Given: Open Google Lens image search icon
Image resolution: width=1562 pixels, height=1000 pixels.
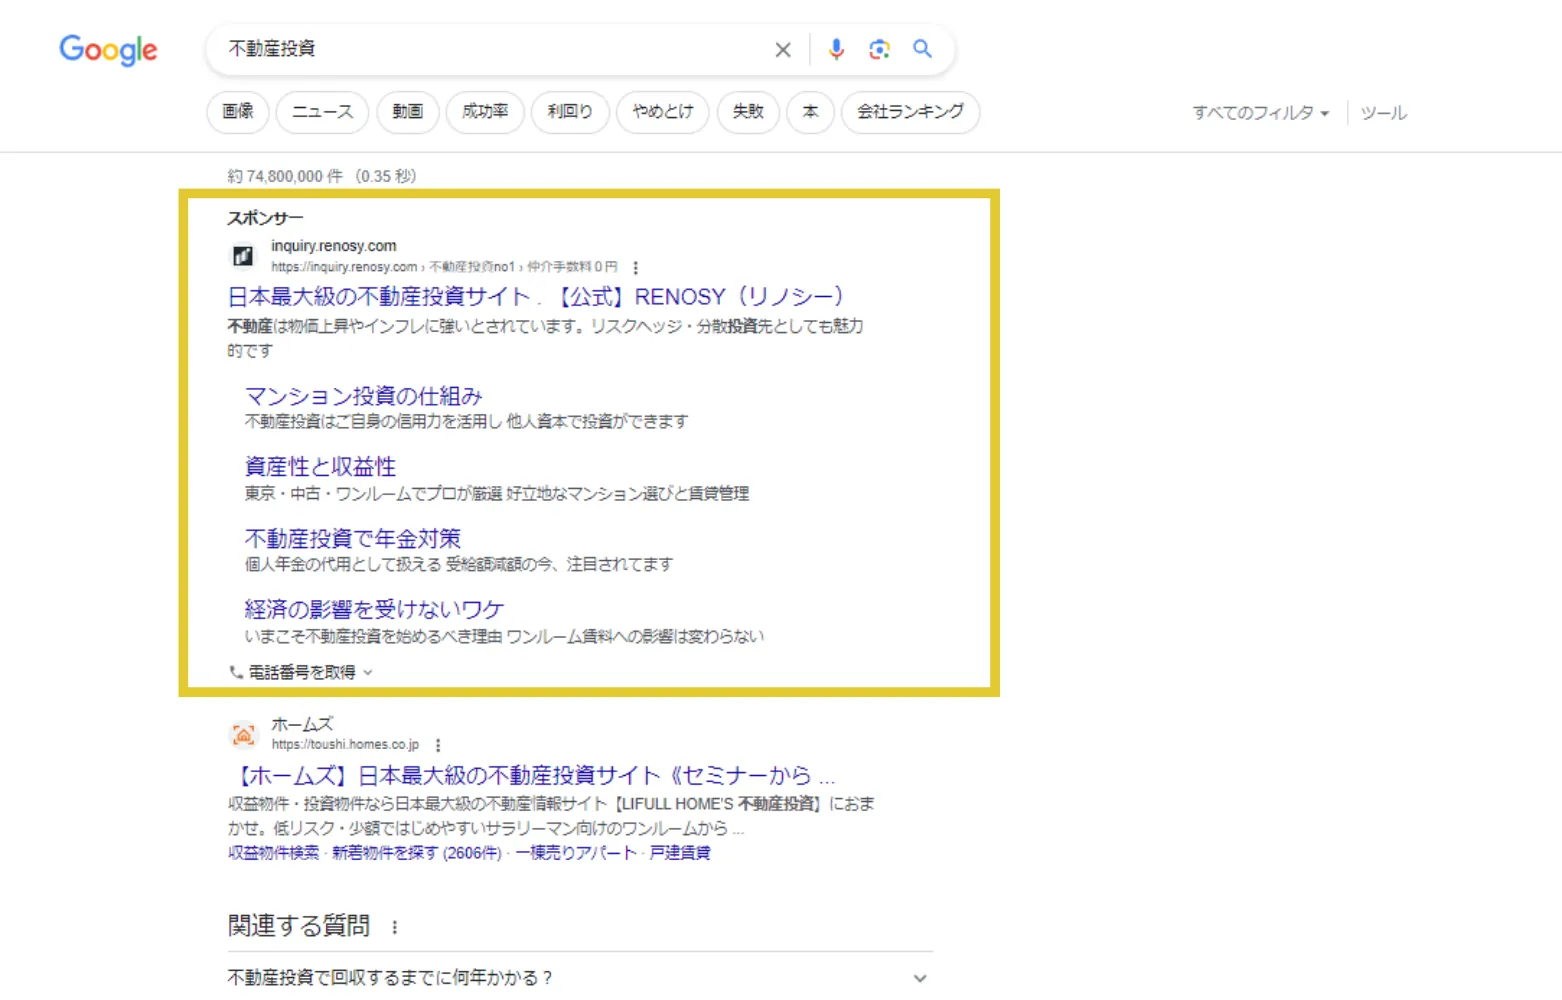Looking at the screenshot, I should click(879, 49).
